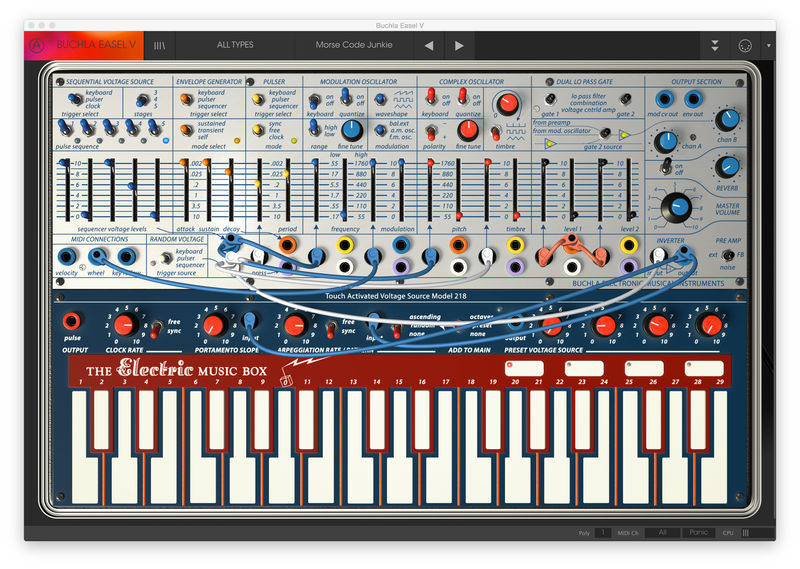Click the red pulse output jack
The height and width of the screenshot is (569, 800).
(x=71, y=321)
